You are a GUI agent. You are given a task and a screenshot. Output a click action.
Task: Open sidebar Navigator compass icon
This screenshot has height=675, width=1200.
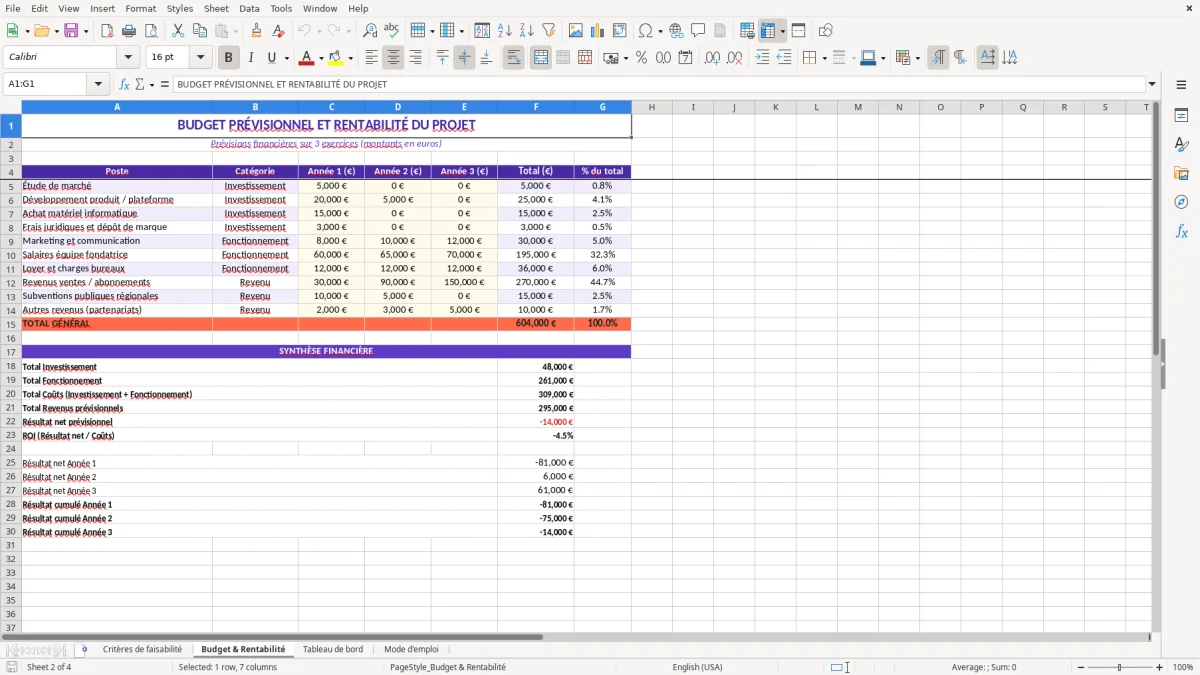point(1181,202)
